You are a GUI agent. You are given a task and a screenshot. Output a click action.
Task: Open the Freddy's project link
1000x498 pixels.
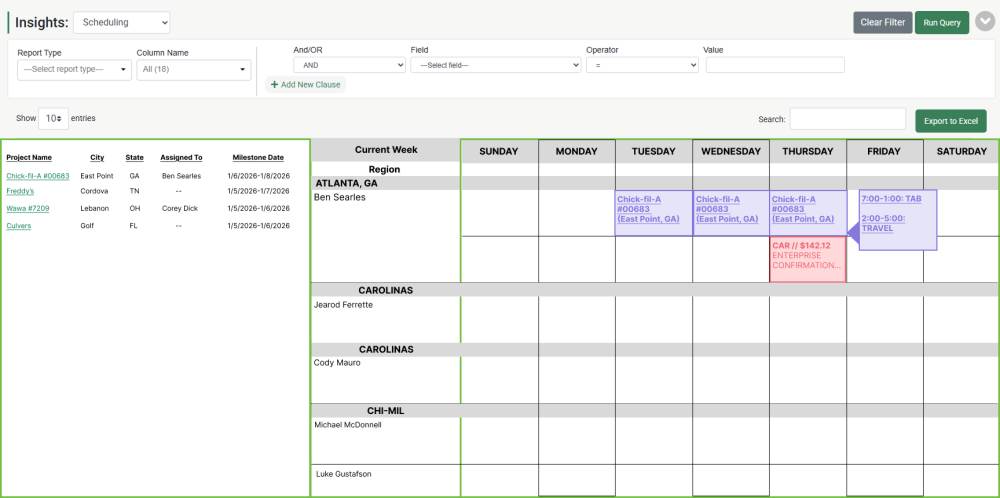click(x=20, y=191)
